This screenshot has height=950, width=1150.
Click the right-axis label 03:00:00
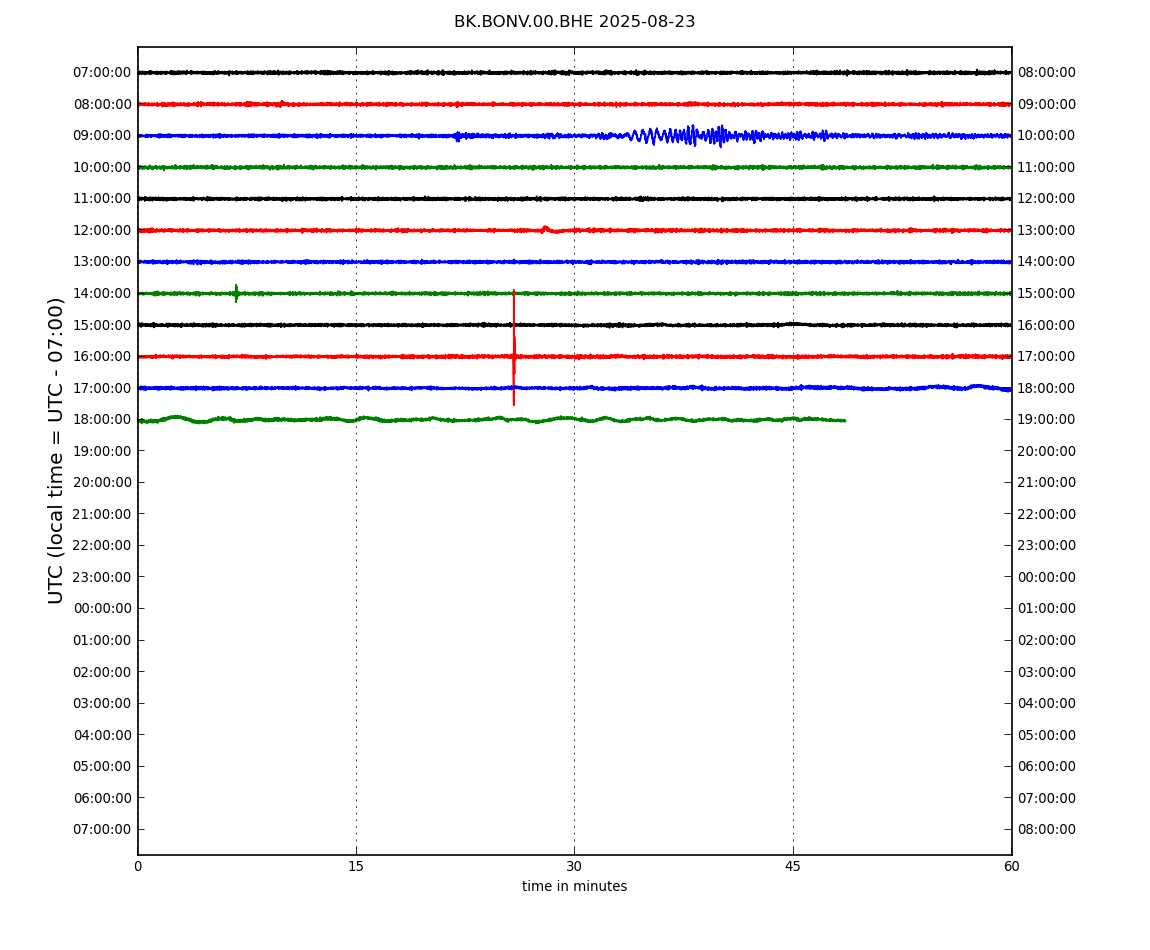(1047, 672)
